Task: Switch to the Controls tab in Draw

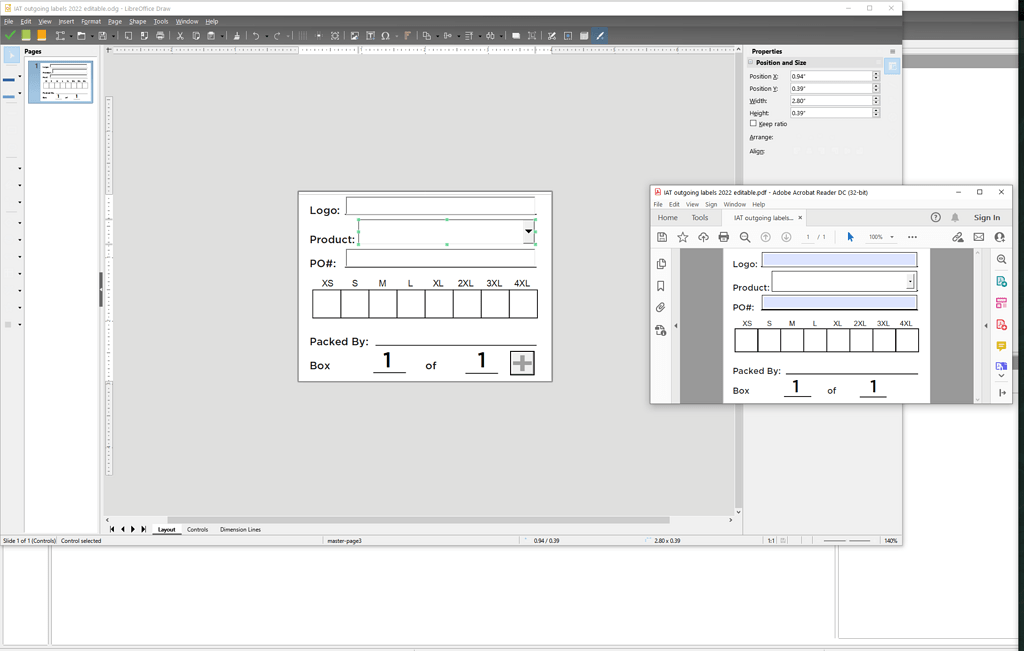Action: coord(197,529)
